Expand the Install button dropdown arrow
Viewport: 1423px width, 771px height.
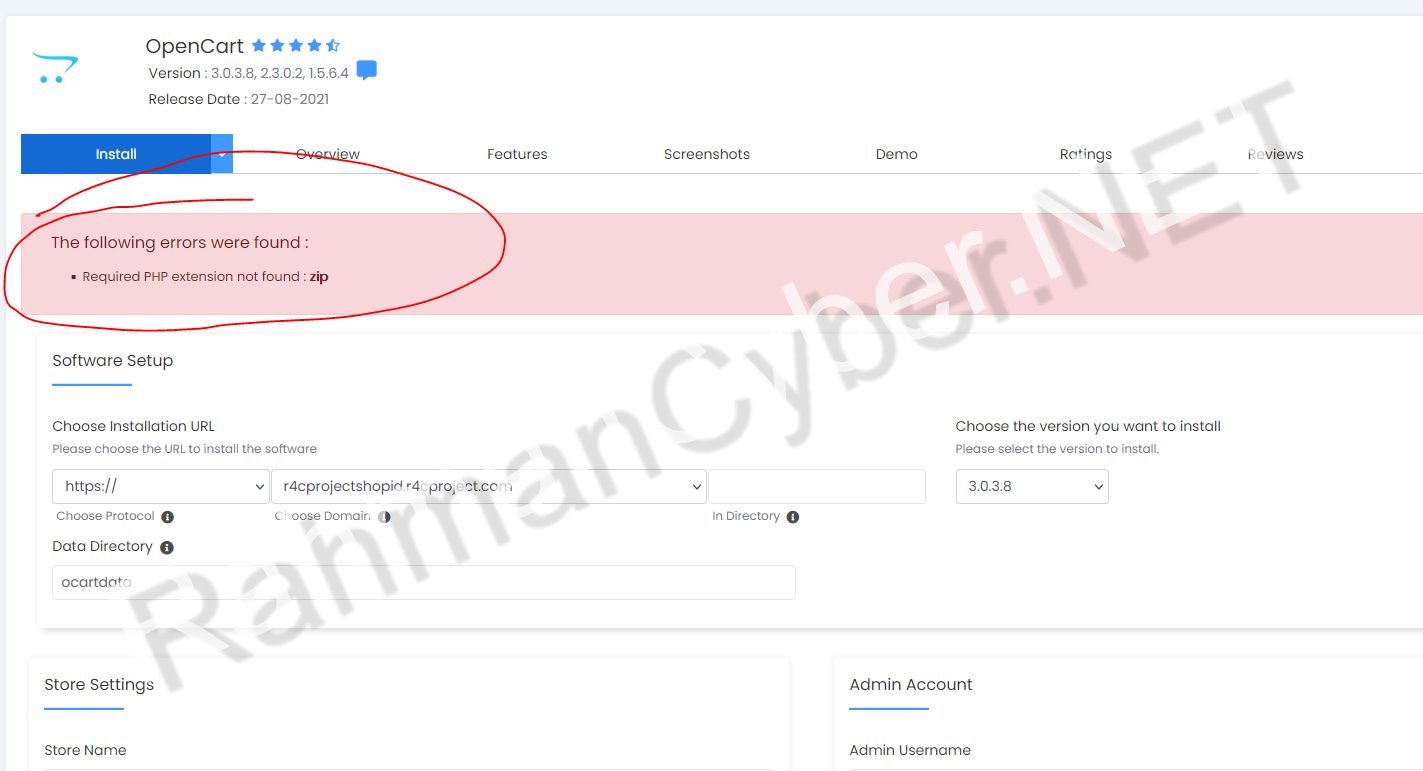pyautogui.click(x=222, y=154)
